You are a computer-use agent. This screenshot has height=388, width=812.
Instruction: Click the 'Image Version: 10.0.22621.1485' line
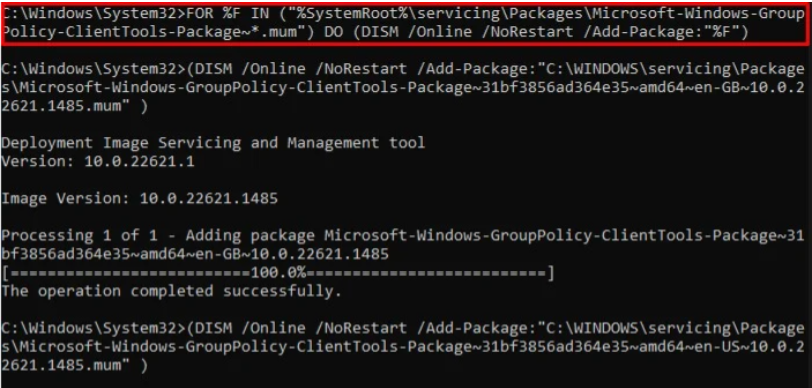pos(139,198)
